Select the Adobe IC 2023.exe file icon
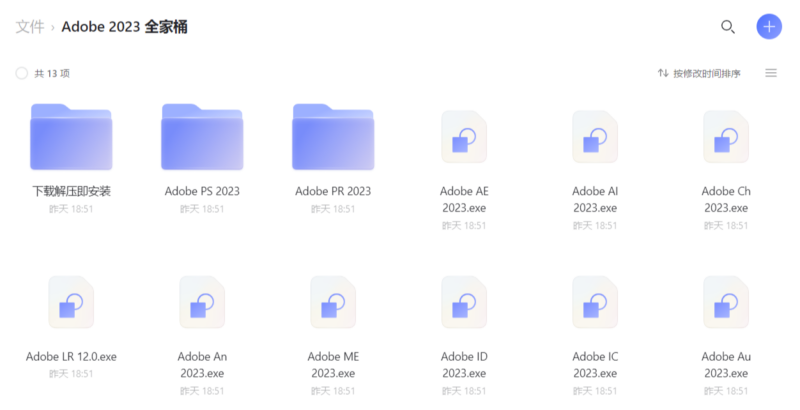 (595, 302)
